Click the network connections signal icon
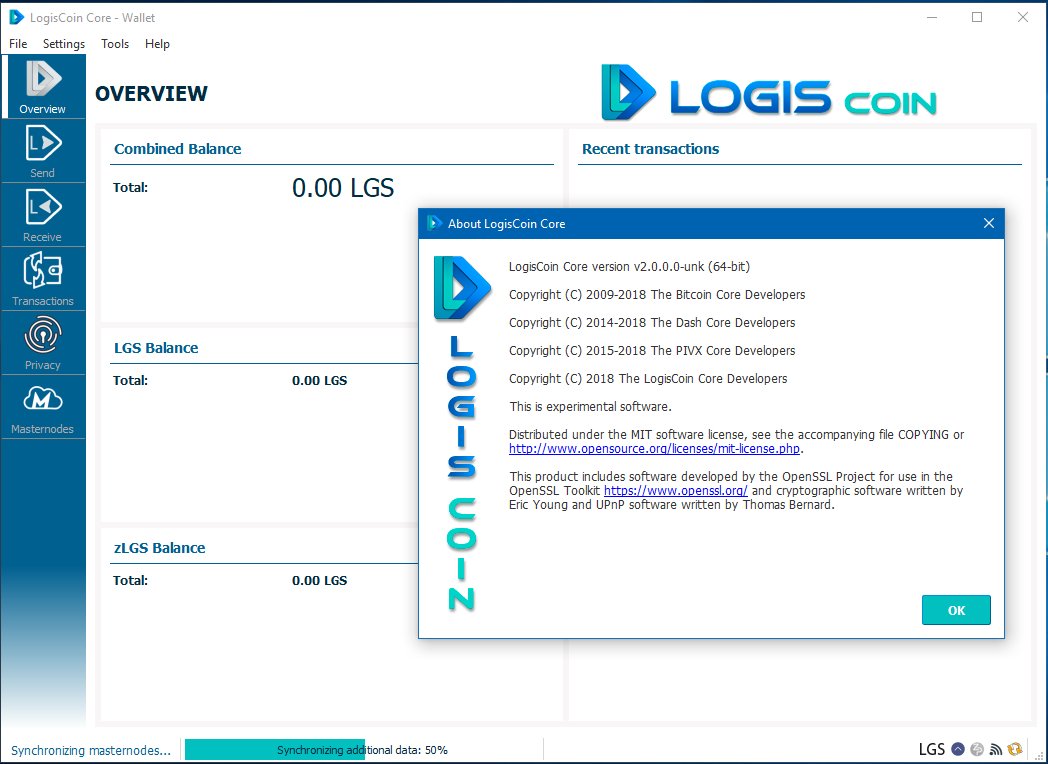The width and height of the screenshot is (1048, 764). (x=996, y=749)
